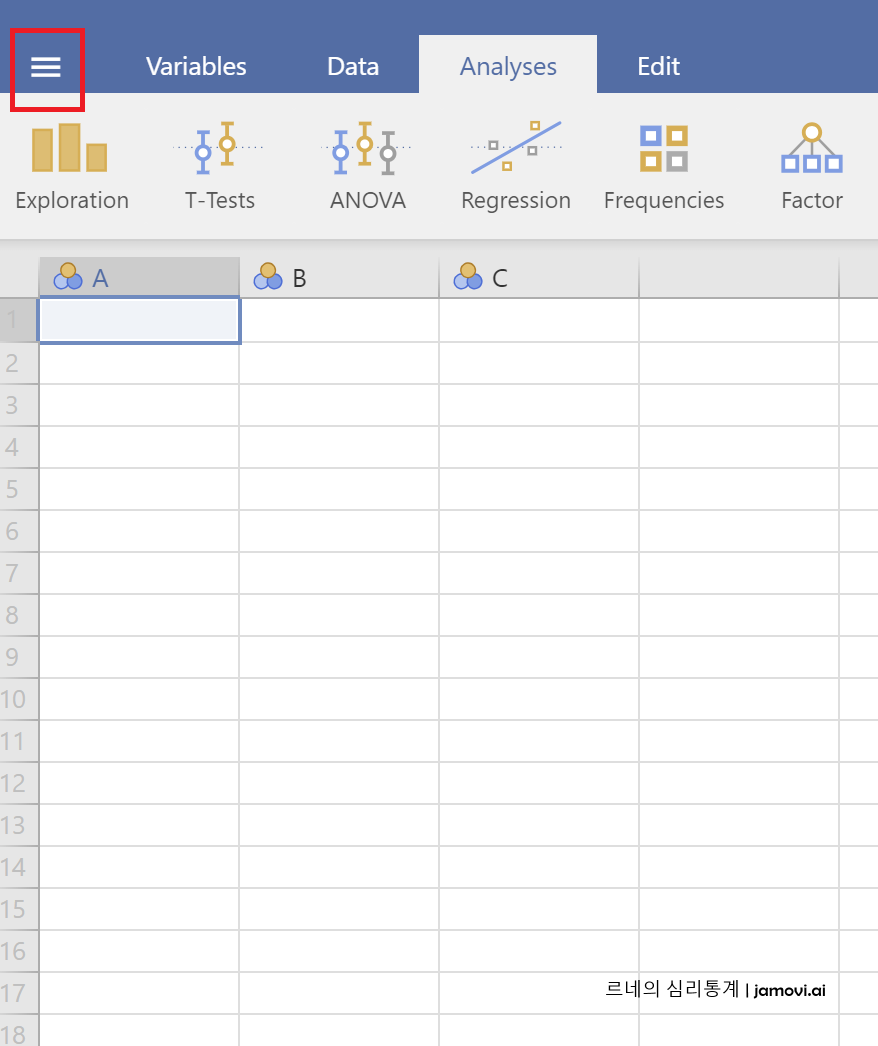Select cell in column A row 5
Screen dimensions: 878x1046
click(x=139, y=489)
